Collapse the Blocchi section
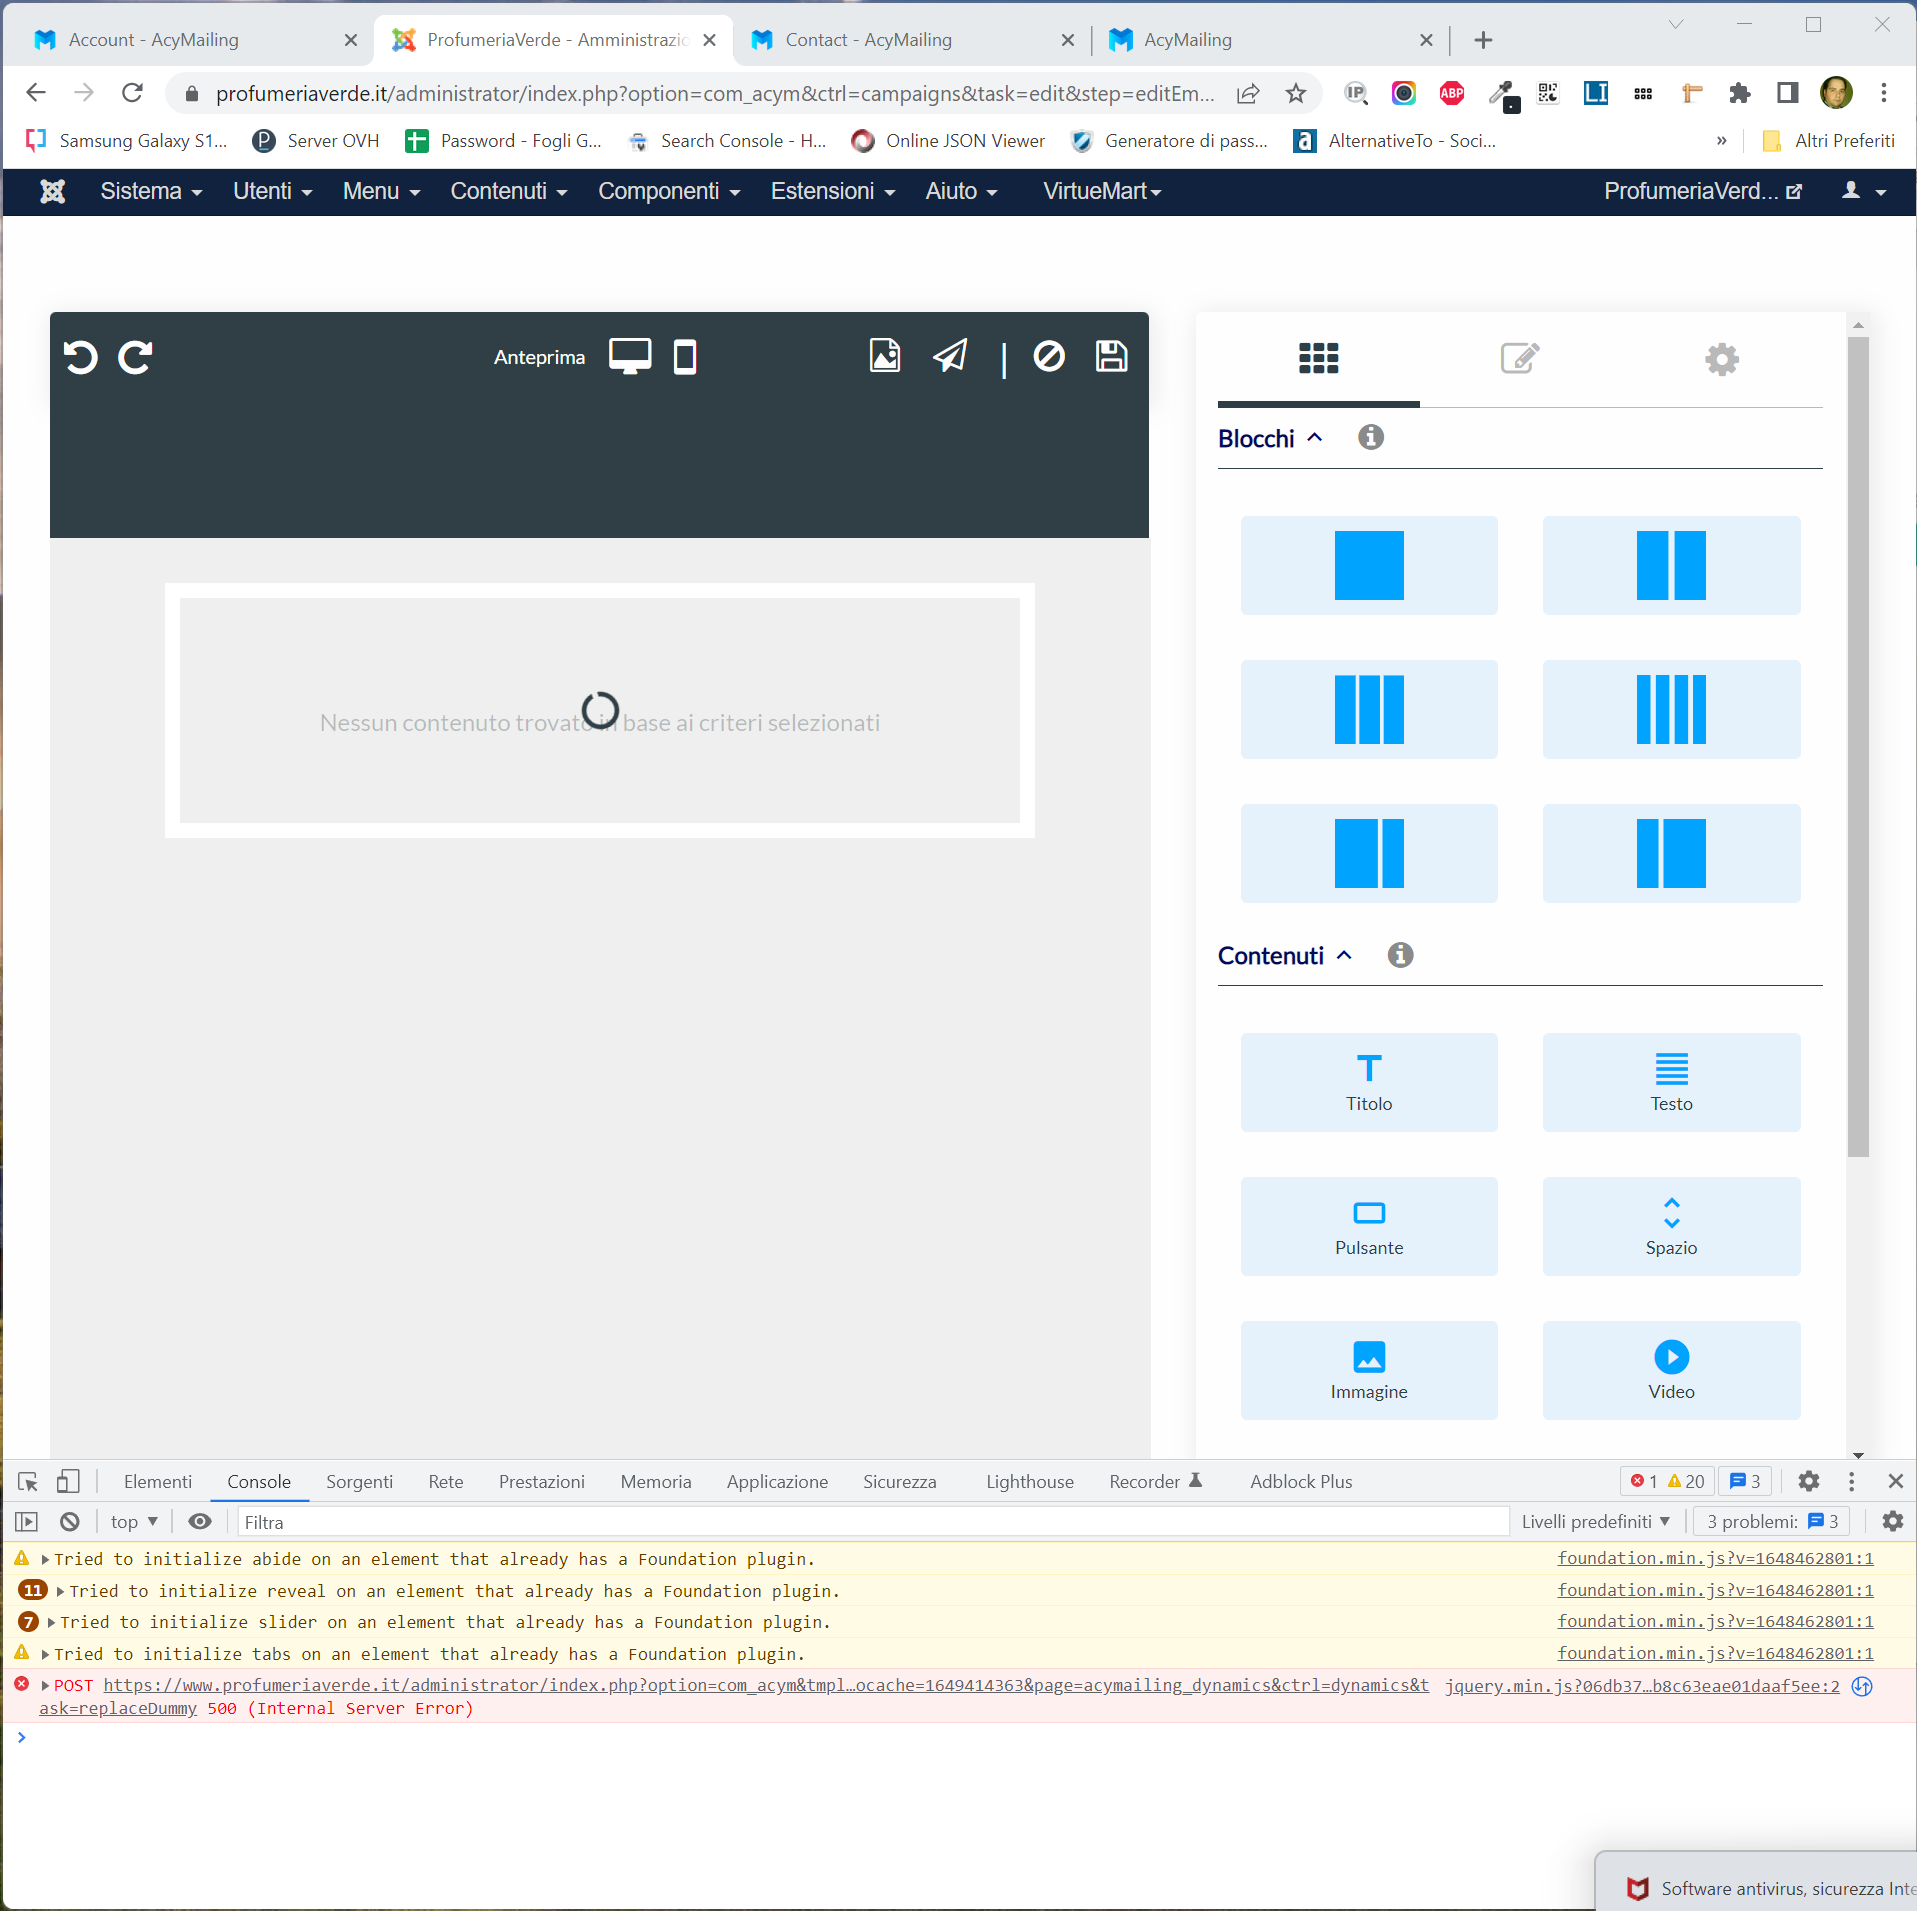The image size is (1917, 1911). pyautogui.click(x=1270, y=438)
